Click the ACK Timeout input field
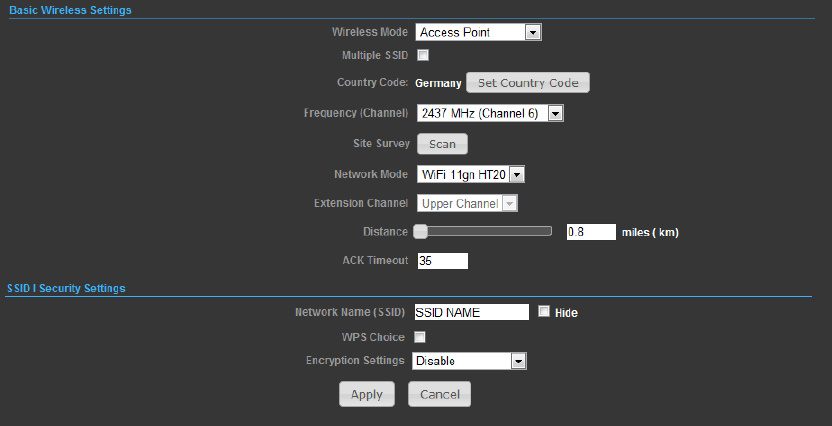 pyautogui.click(x=443, y=260)
